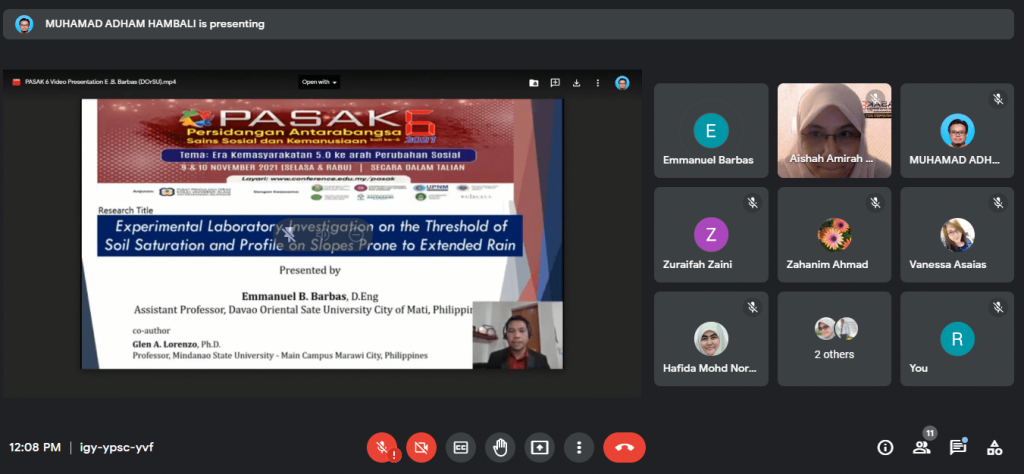Click the 'Emmanuel Barbas' name label
Screen dimensions: 1024x474
point(708,160)
